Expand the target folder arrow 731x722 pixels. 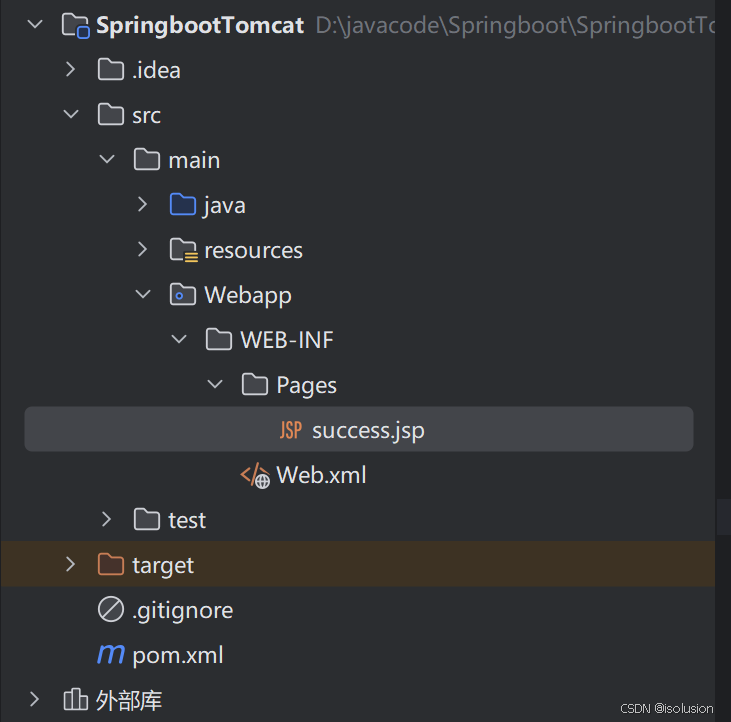[x=70, y=564]
